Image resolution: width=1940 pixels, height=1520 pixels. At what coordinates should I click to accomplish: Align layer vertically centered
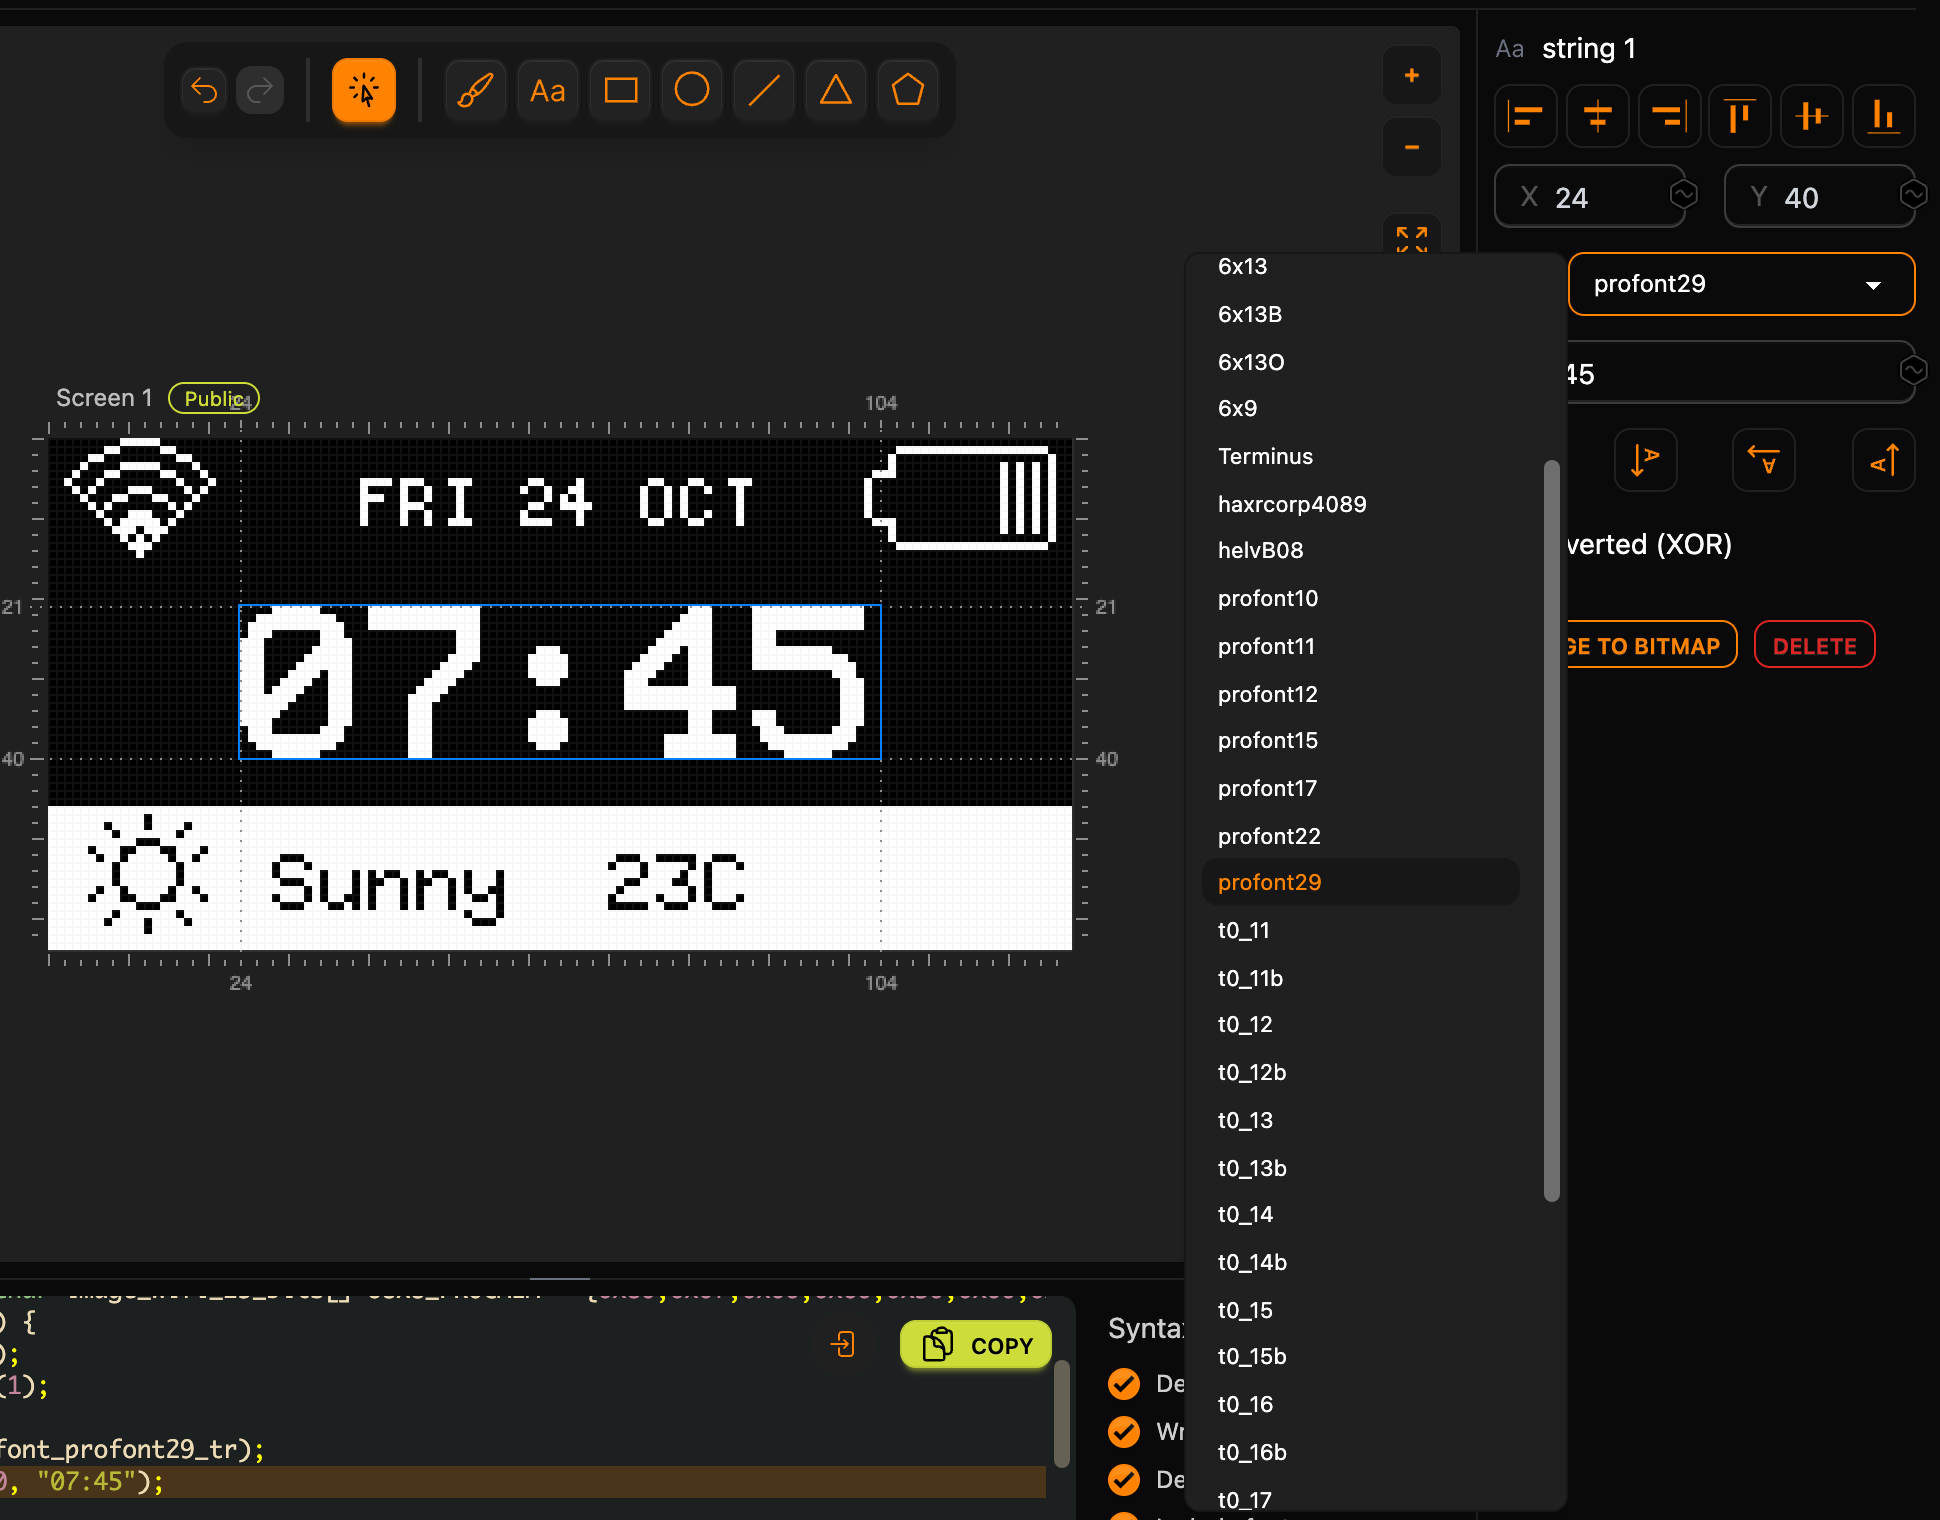pyautogui.click(x=1812, y=116)
